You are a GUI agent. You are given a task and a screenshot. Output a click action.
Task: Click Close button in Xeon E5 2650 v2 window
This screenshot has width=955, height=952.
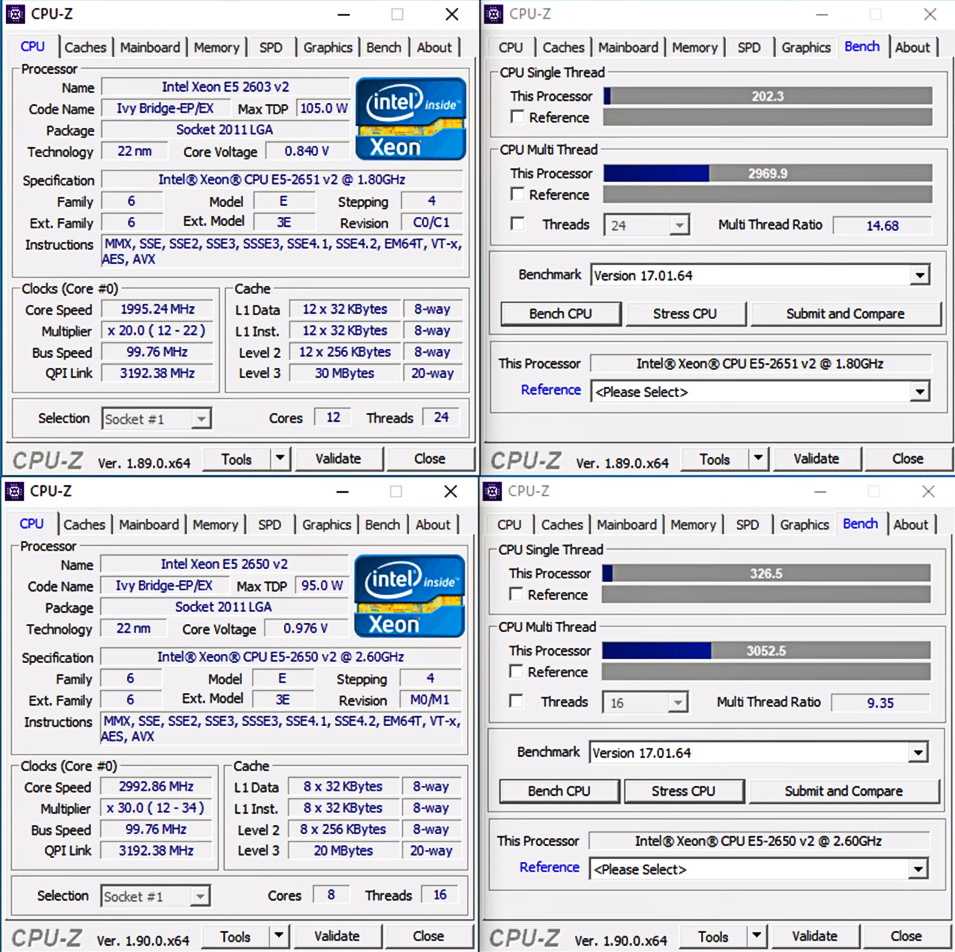pyautogui.click(x=428, y=936)
